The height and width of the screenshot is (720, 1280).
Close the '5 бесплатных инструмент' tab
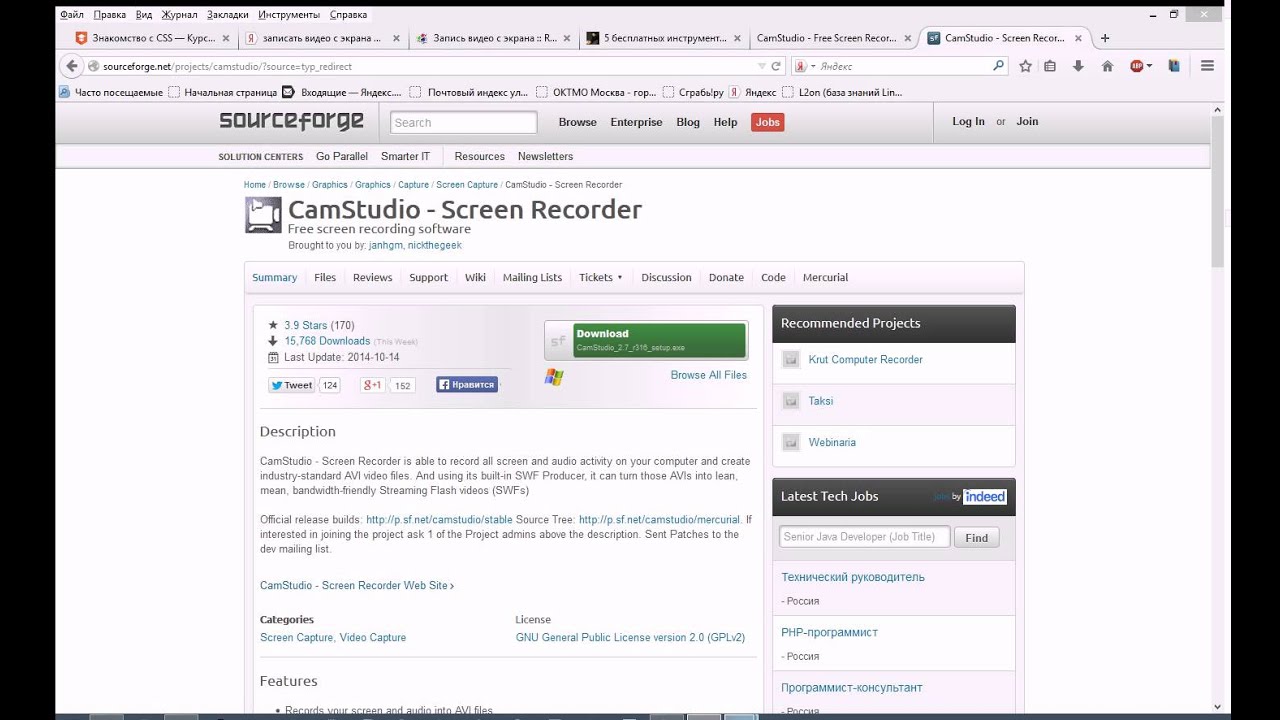tap(738, 38)
